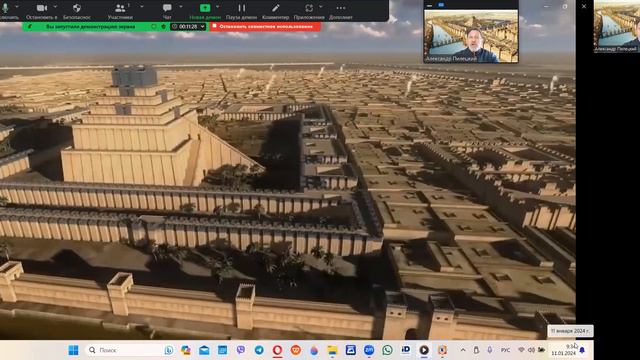Open Bing icon in taskbar search box
The height and width of the screenshot is (360, 640).
(x=169, y=350)
